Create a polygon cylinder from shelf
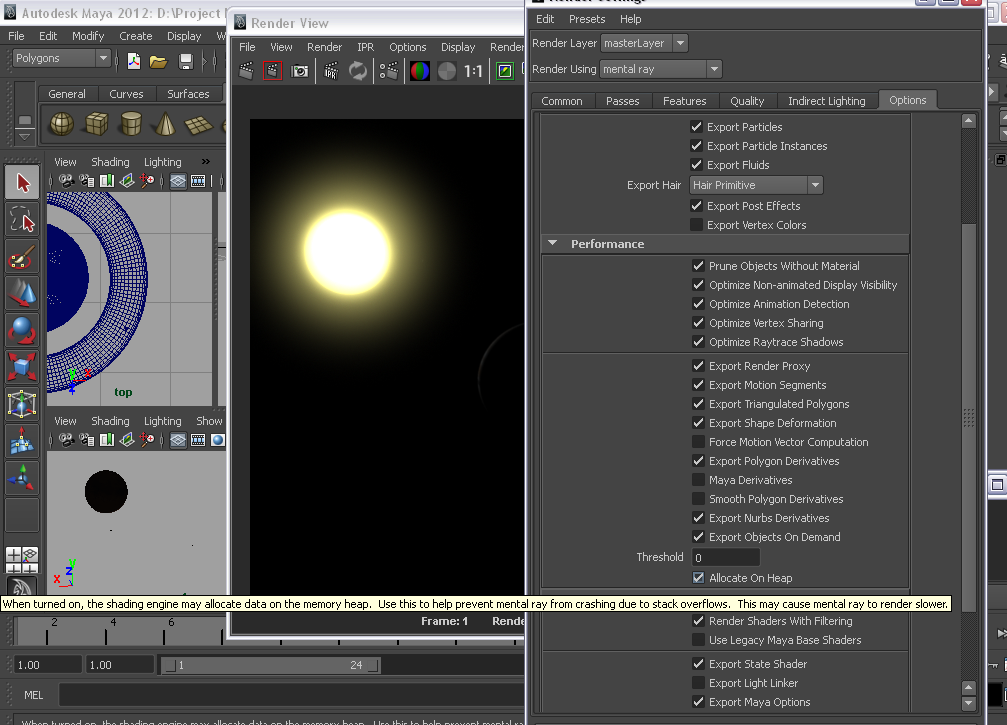 point(131,123)
